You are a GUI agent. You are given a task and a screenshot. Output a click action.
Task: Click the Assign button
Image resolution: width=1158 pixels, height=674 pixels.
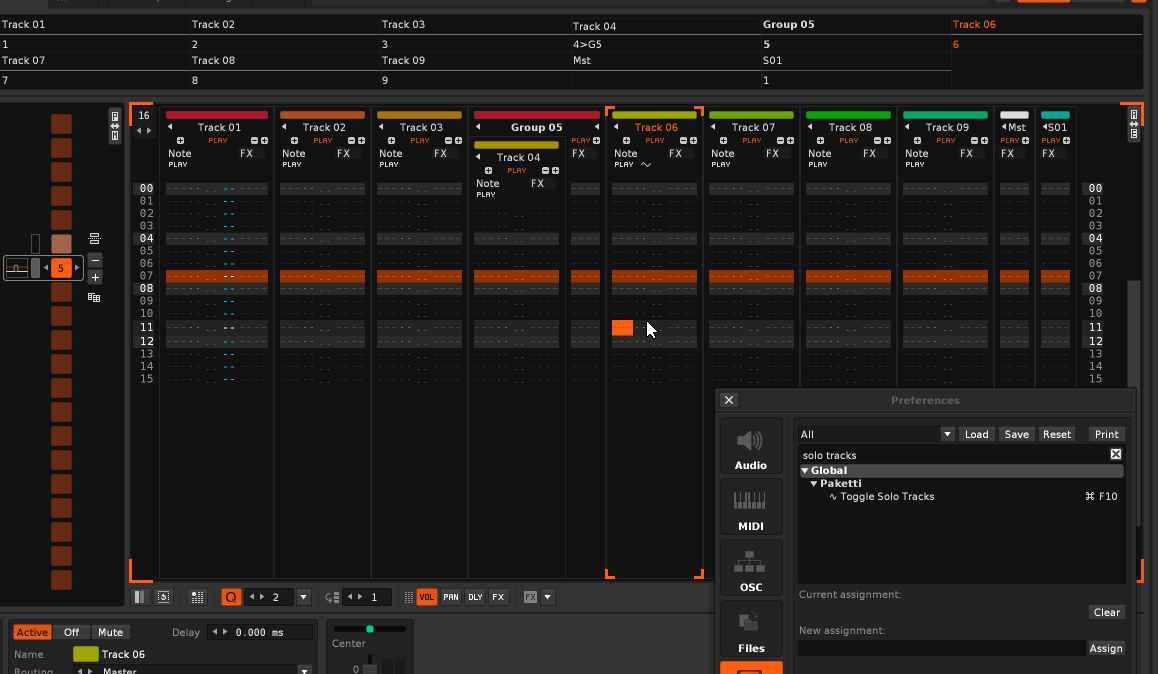click(x=1106, y=648)
